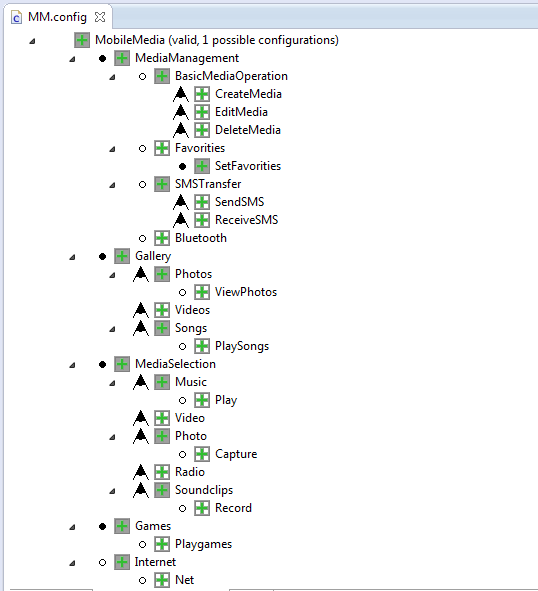Image resolution: width=538 pixels, height=591 pixels.
Task: Select the Play tree row
Action: pos(226,400)
